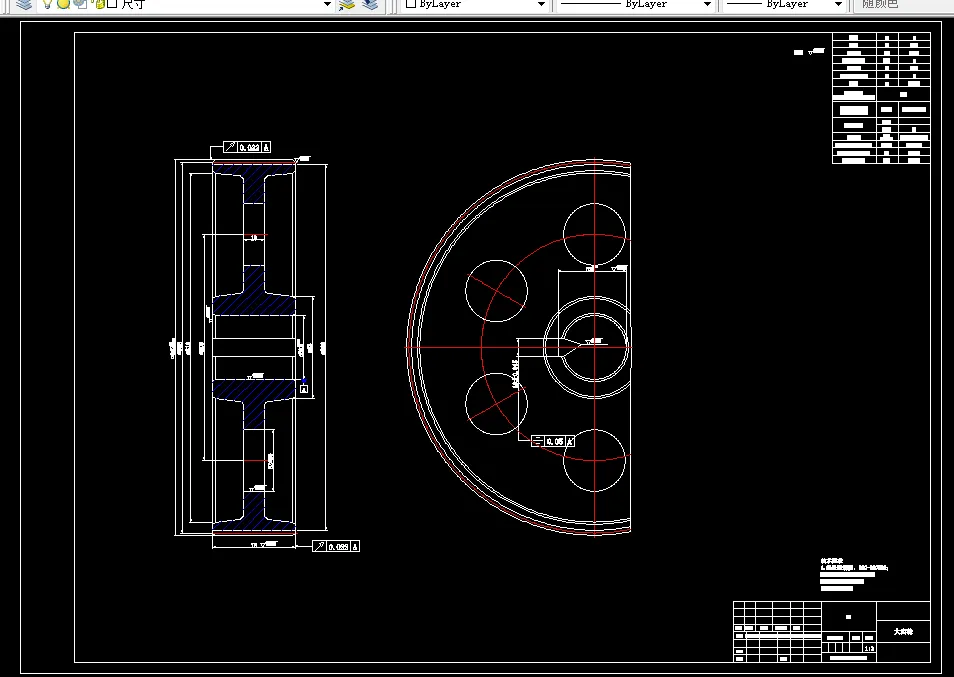Click the Layer Previous icon

pyautogui.click(x=369, y=5)
